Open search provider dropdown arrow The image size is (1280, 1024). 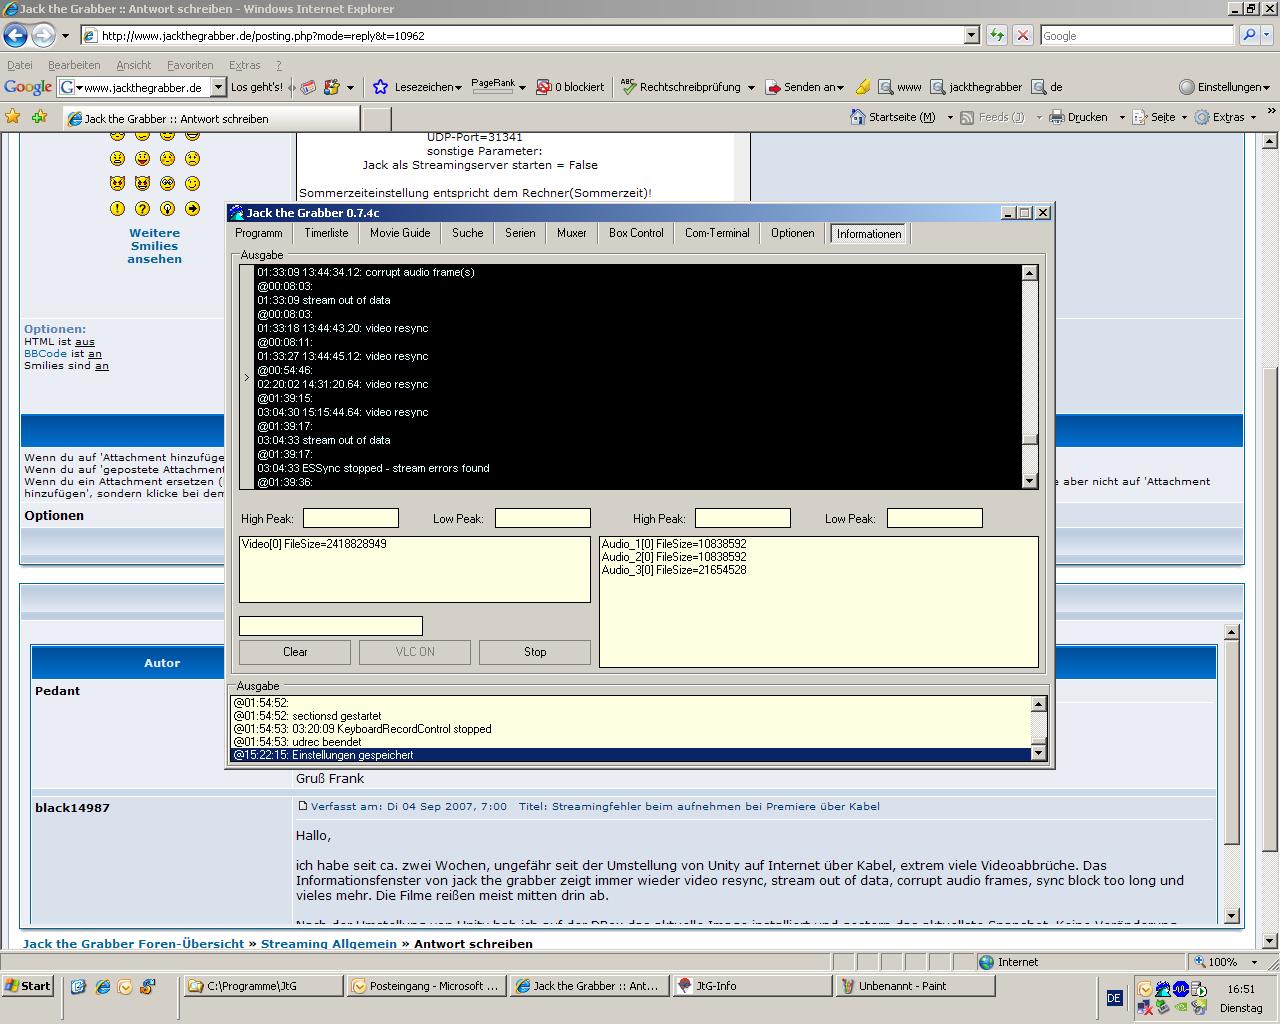(1268, 35)
